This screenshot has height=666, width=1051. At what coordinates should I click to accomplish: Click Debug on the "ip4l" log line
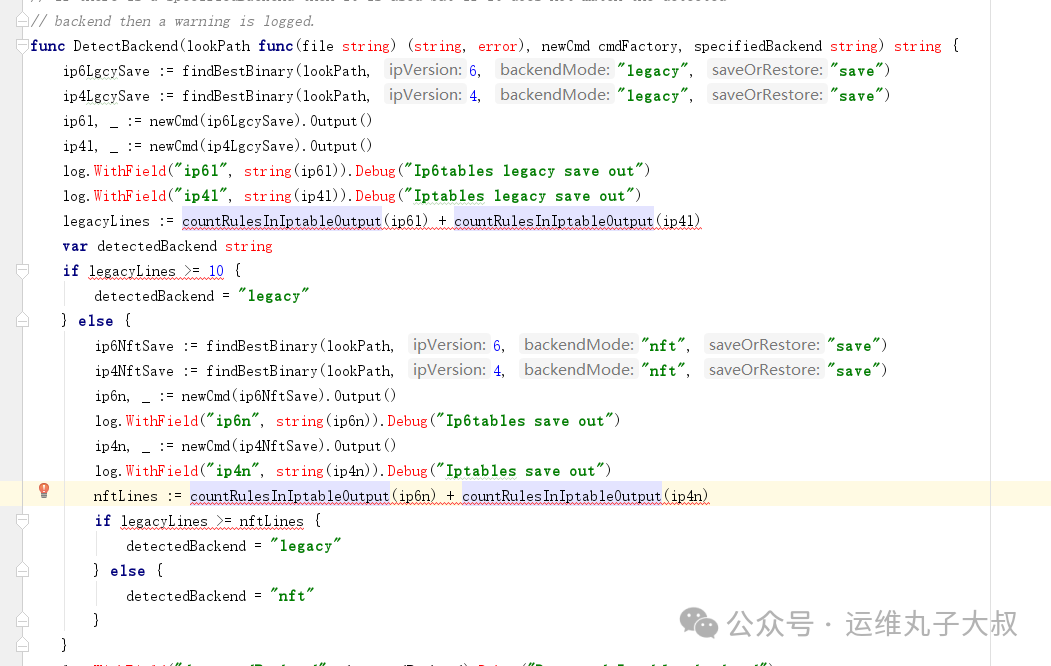tap(375, 196)
